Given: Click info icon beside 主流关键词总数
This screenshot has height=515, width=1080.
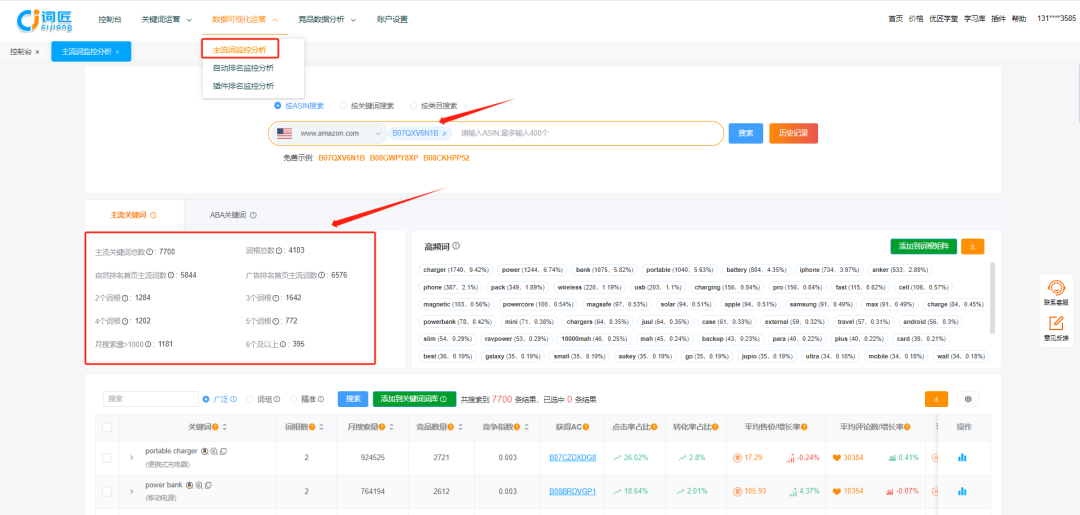Looking at the screenshot, I should tap(151, 252).
